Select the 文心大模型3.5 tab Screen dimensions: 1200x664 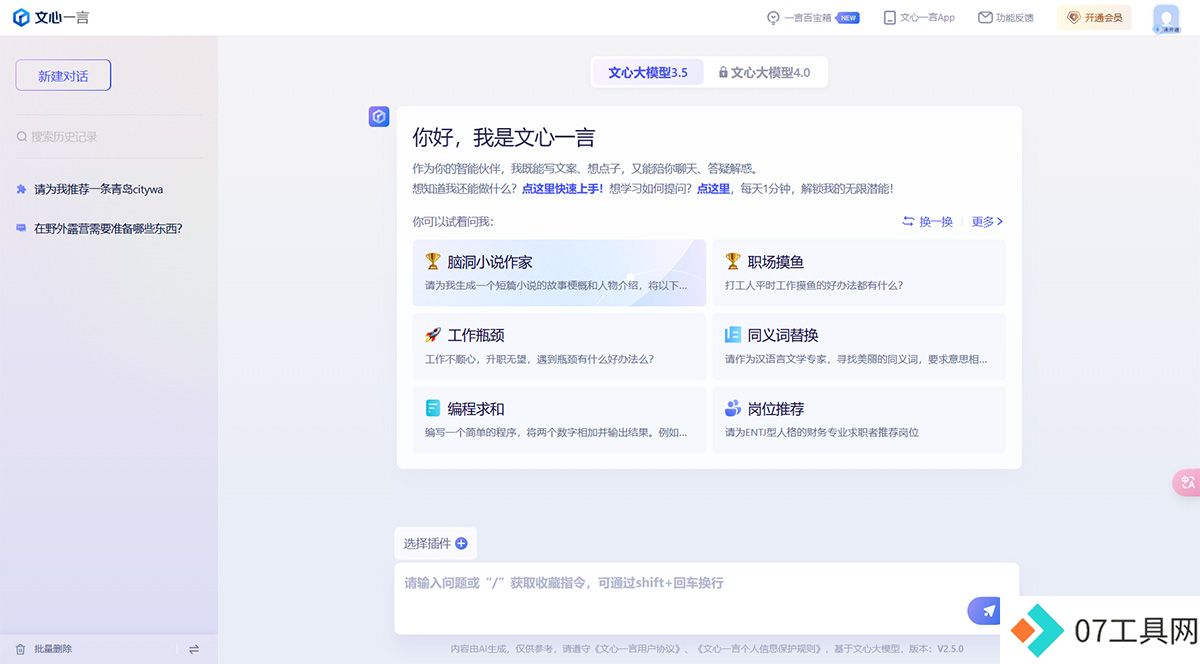click(x=648, y=72)
